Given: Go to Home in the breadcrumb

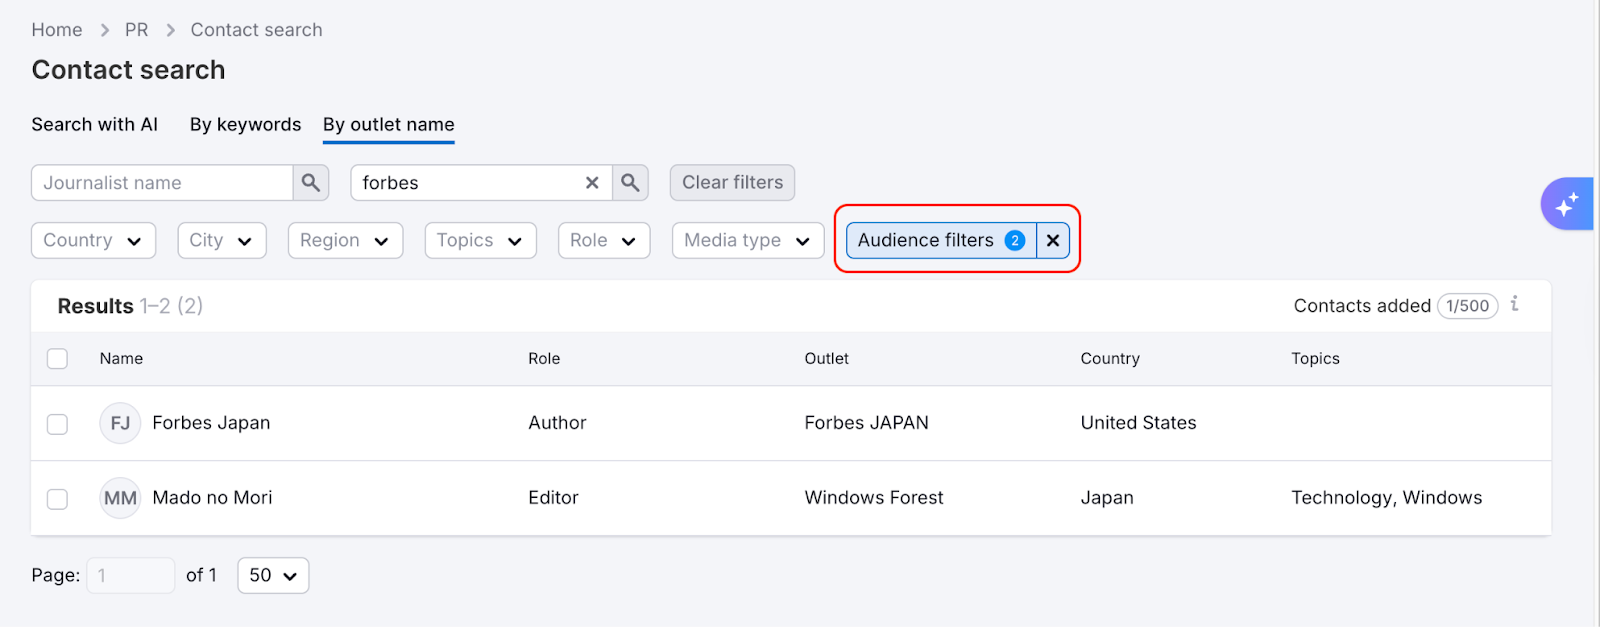Looking at the screenshot, I should pyautogui.click(x=57, y=30).
